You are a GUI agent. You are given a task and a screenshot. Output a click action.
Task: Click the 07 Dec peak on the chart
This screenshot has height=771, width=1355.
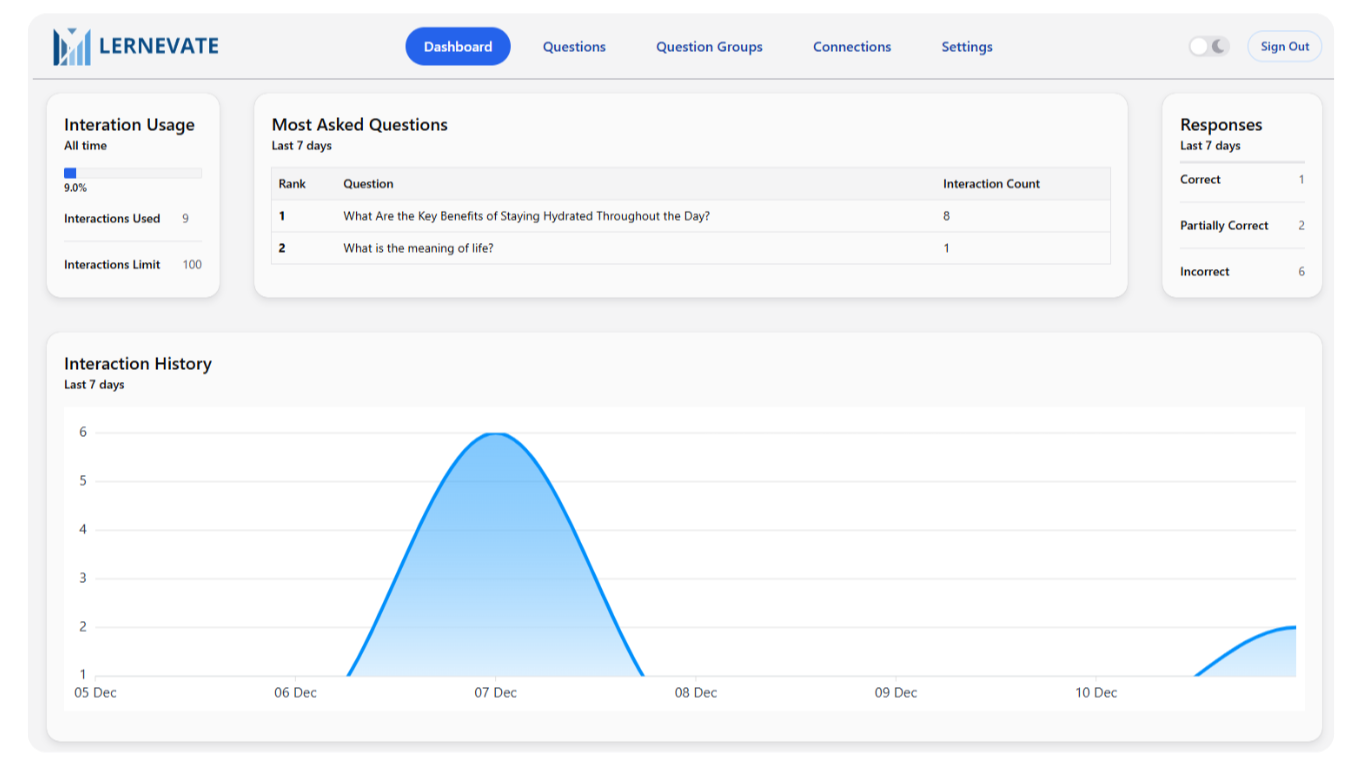point(496,433)
